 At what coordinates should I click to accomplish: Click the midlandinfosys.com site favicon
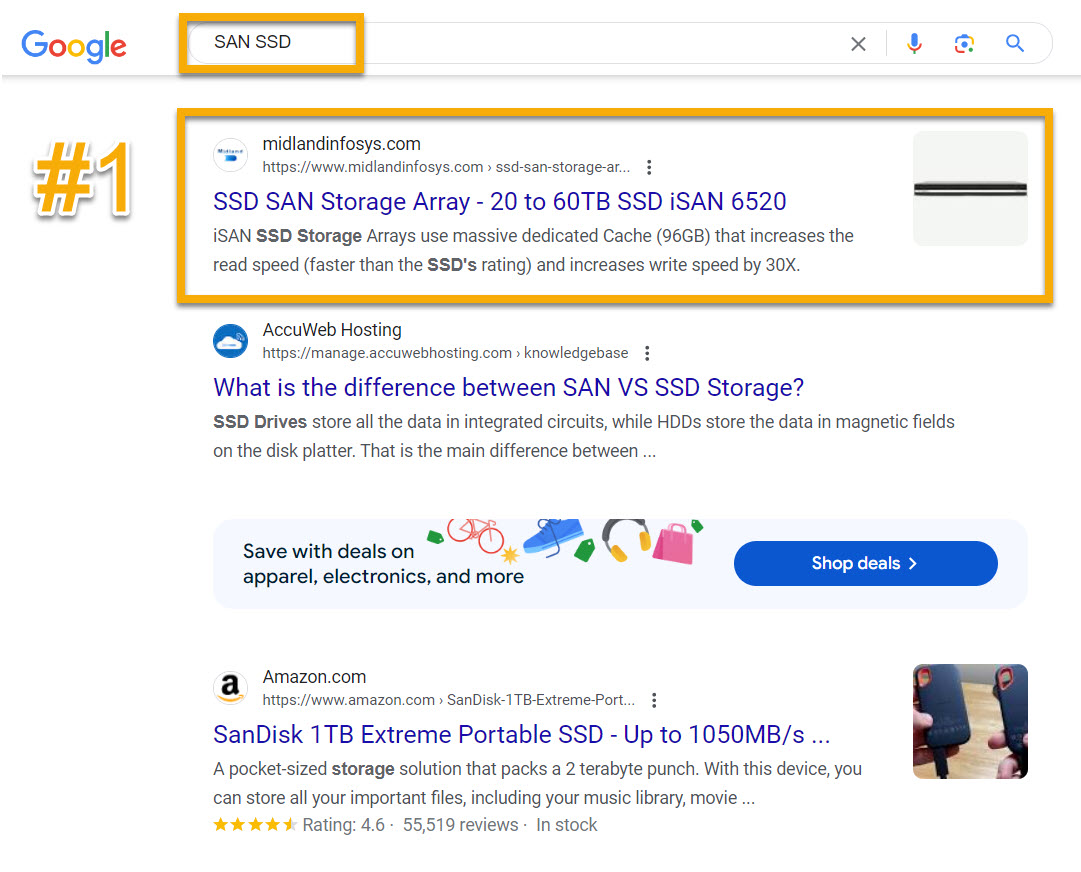pos(230,155)
